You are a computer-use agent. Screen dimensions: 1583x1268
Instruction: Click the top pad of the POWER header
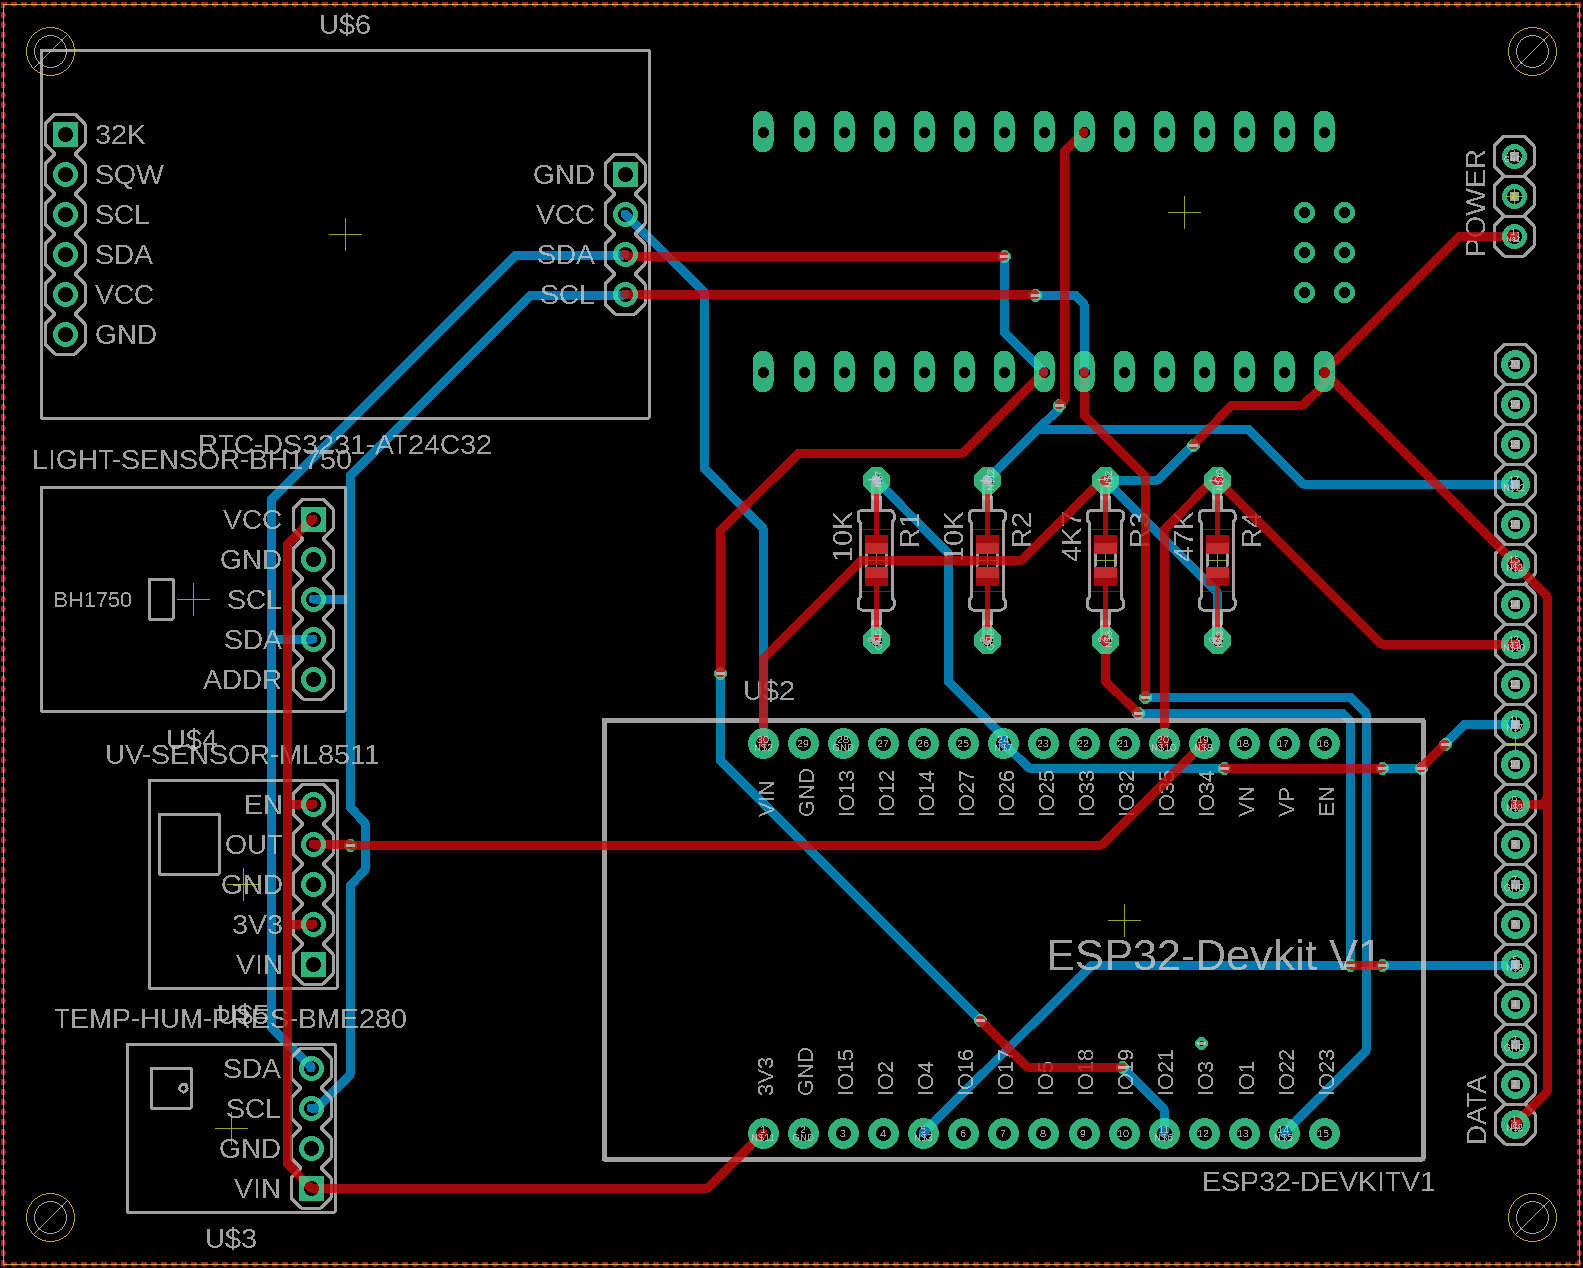point(1515,156)
